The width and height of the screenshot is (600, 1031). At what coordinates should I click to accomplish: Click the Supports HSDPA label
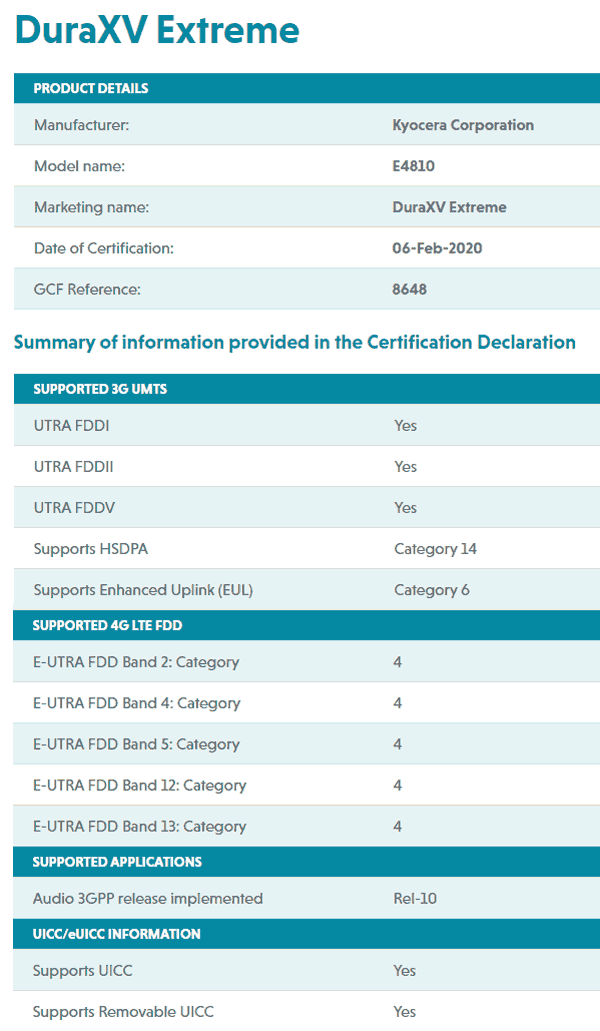point(91,549)
